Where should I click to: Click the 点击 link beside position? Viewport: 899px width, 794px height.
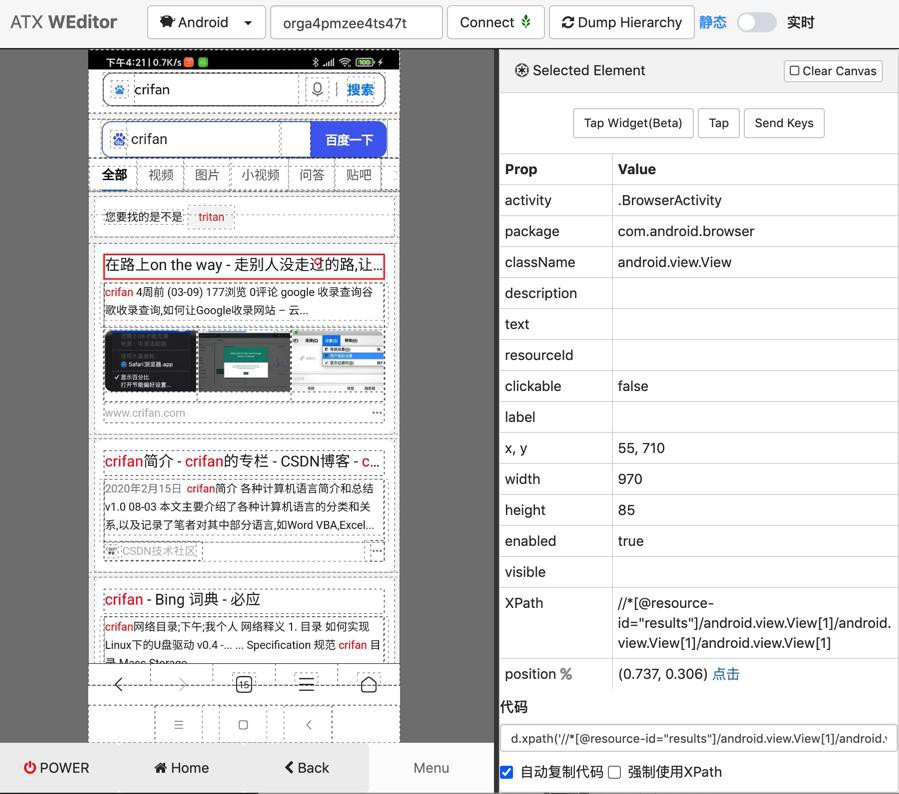click(726, 674)
